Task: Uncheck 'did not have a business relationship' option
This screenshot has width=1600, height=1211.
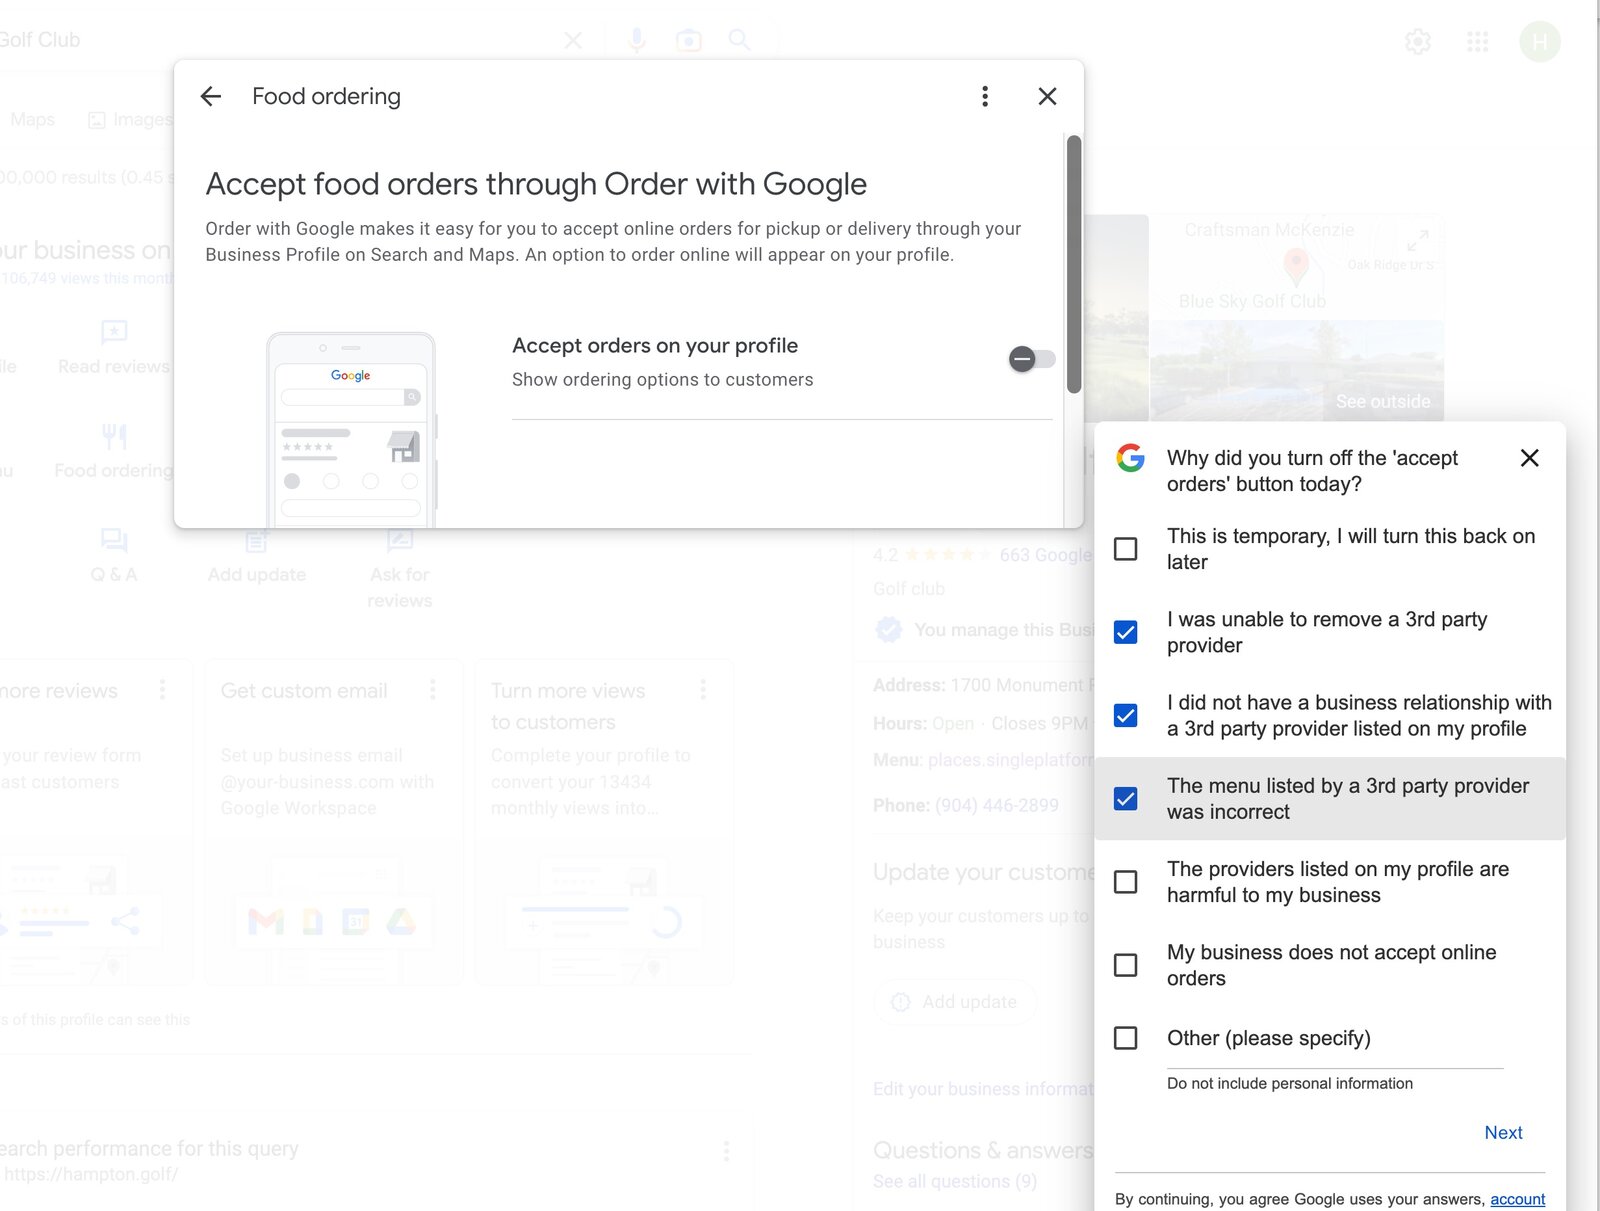Action: (1125, 715)
